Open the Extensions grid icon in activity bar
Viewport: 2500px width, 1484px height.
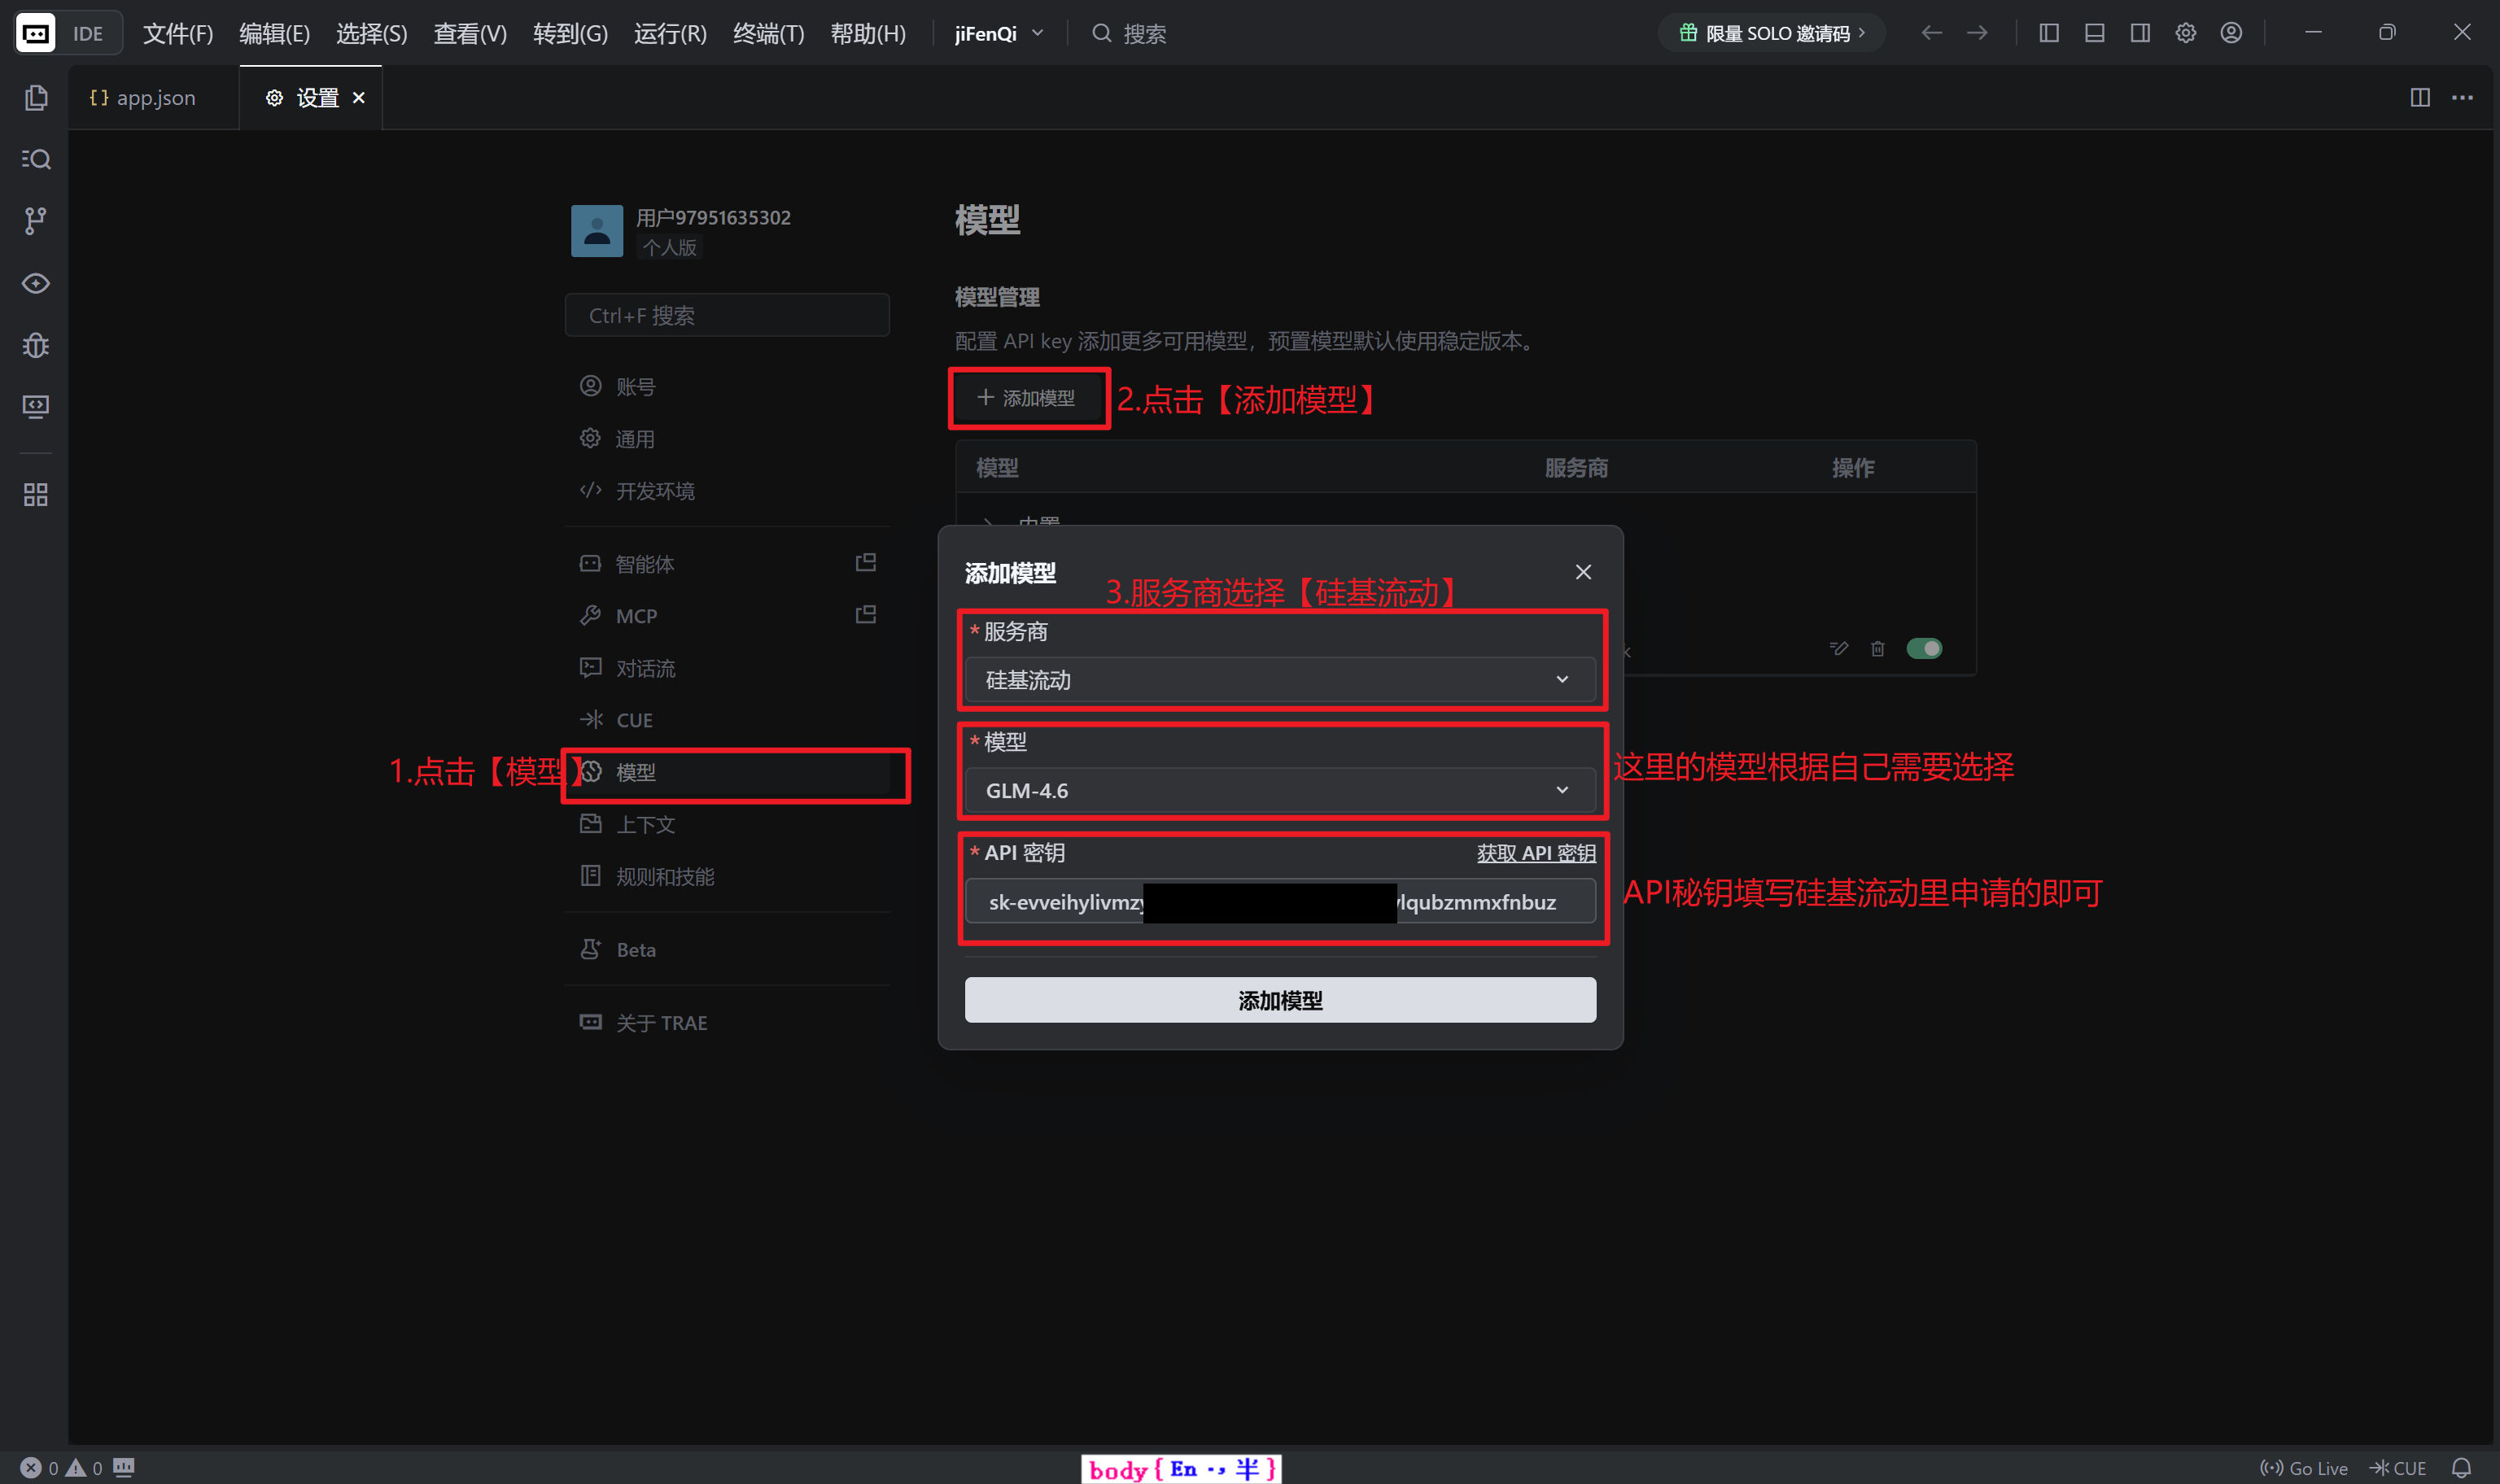click(x=36, y=494)
